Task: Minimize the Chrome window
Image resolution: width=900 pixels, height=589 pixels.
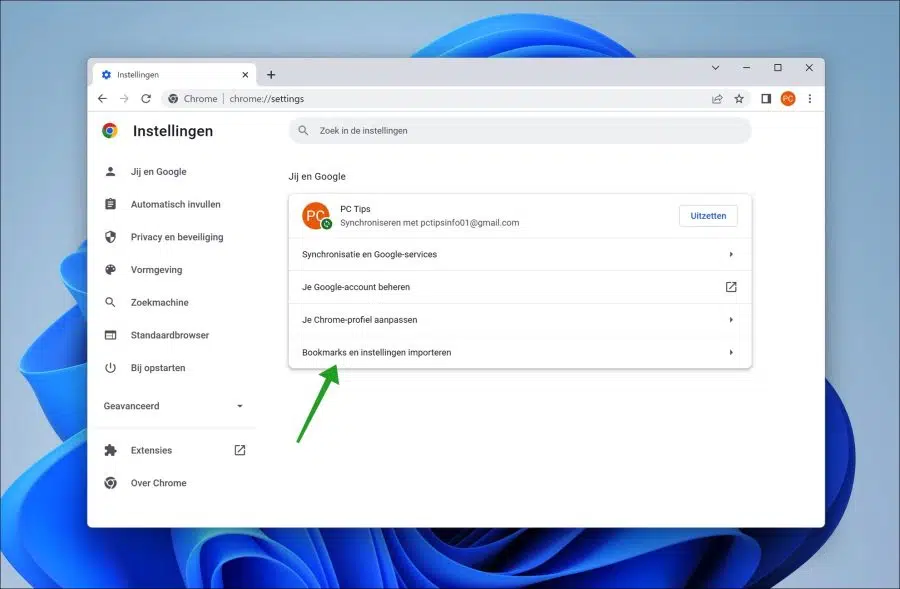Action: 746,68
